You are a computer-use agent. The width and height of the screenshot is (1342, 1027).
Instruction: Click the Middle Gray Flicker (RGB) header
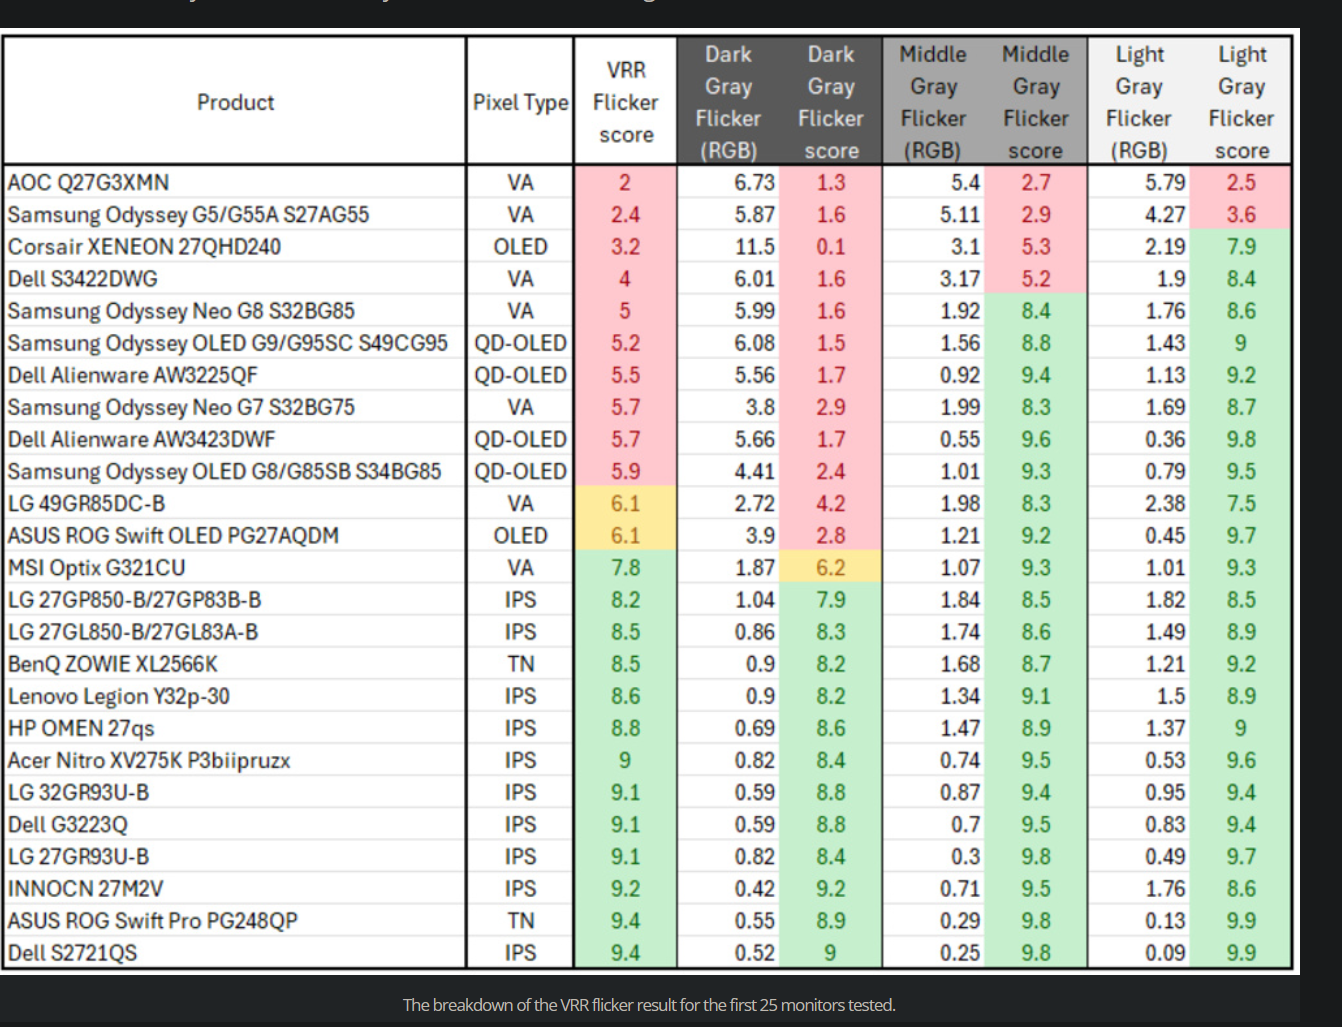(x=933, y=102)
